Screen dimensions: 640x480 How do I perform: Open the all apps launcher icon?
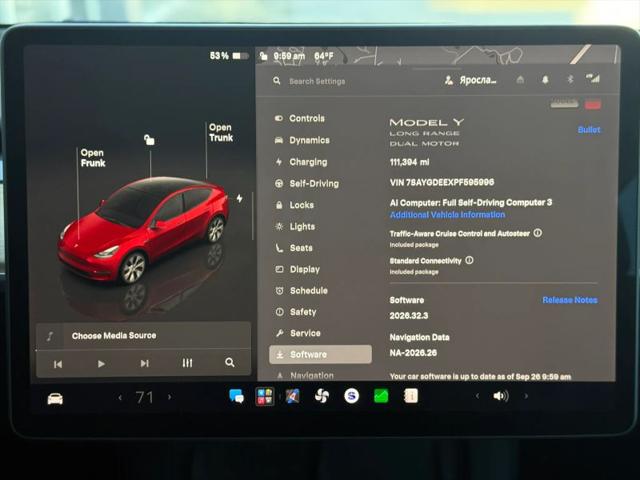[x=264, y=396]
